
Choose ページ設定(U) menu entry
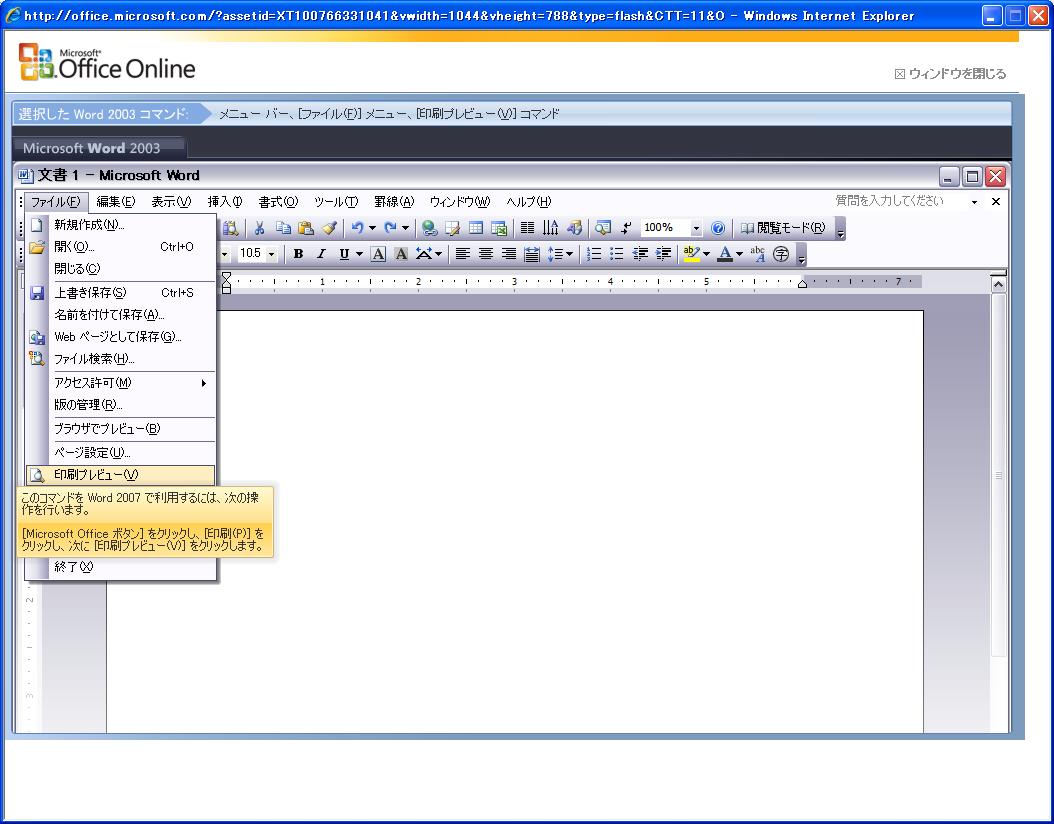(121, 452)
